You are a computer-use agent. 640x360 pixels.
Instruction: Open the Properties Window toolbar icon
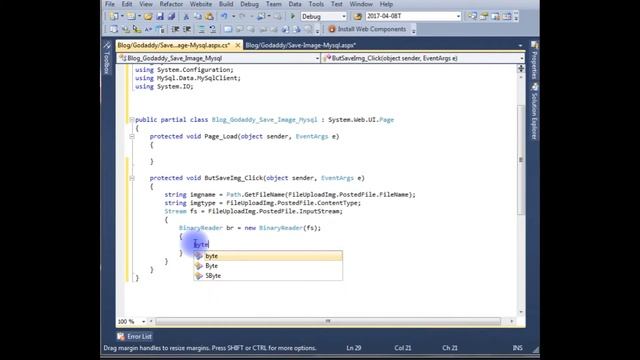pos(484,16)
